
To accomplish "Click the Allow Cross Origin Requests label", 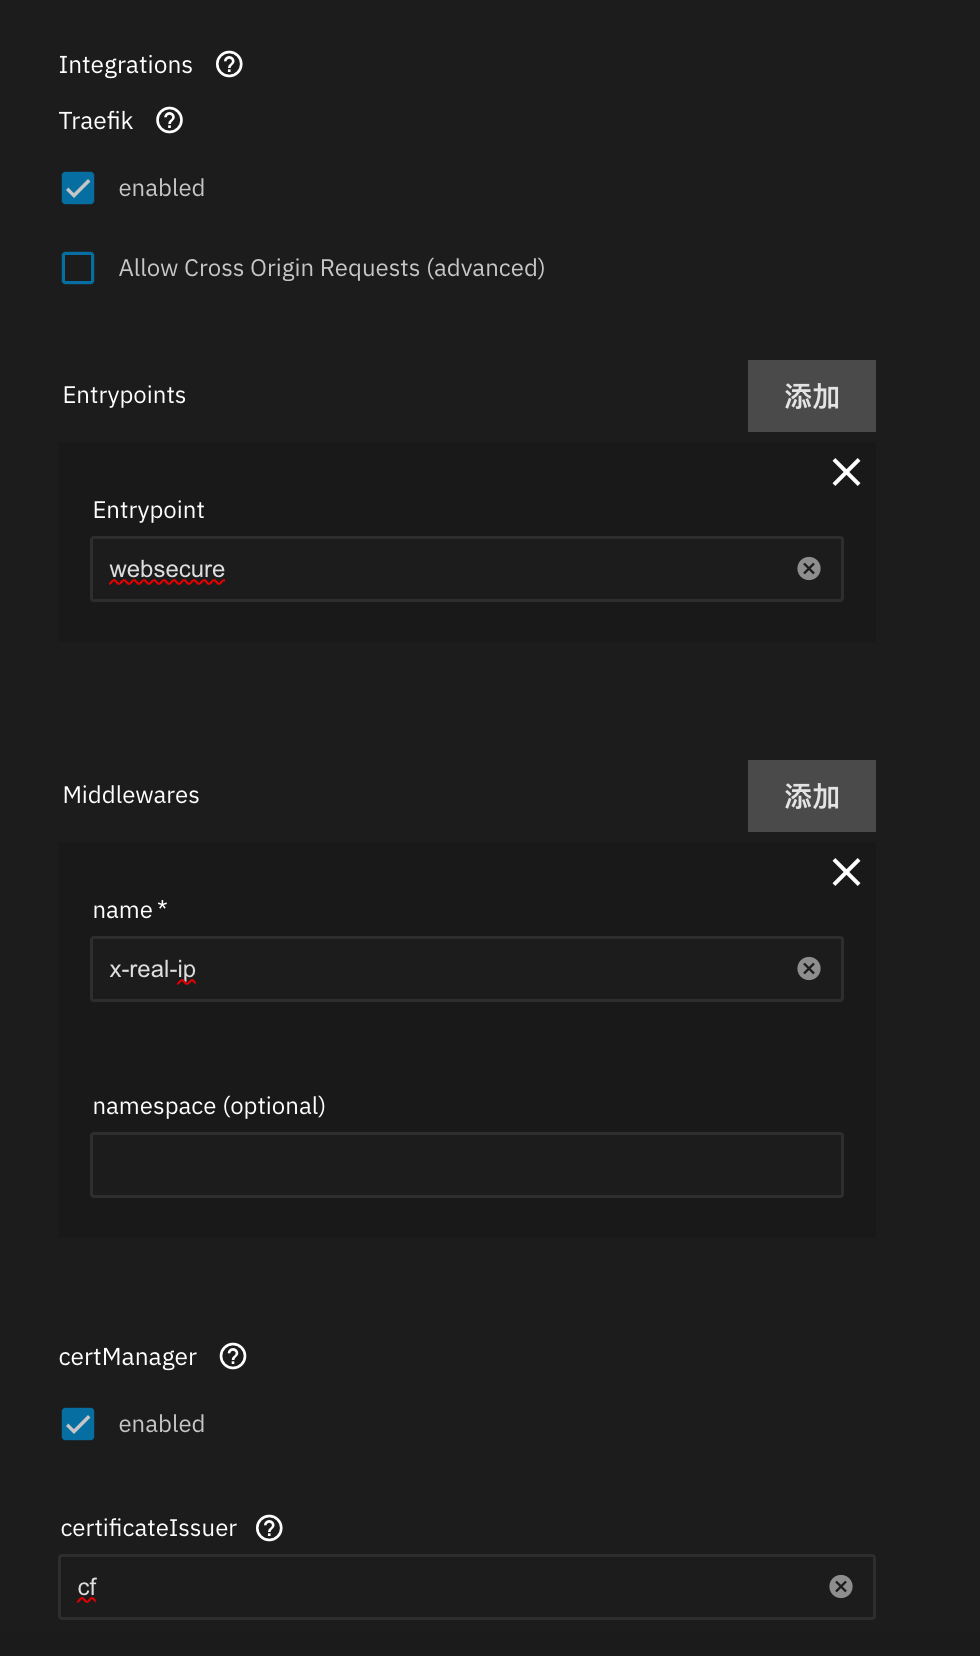I will tap(331, 268).
